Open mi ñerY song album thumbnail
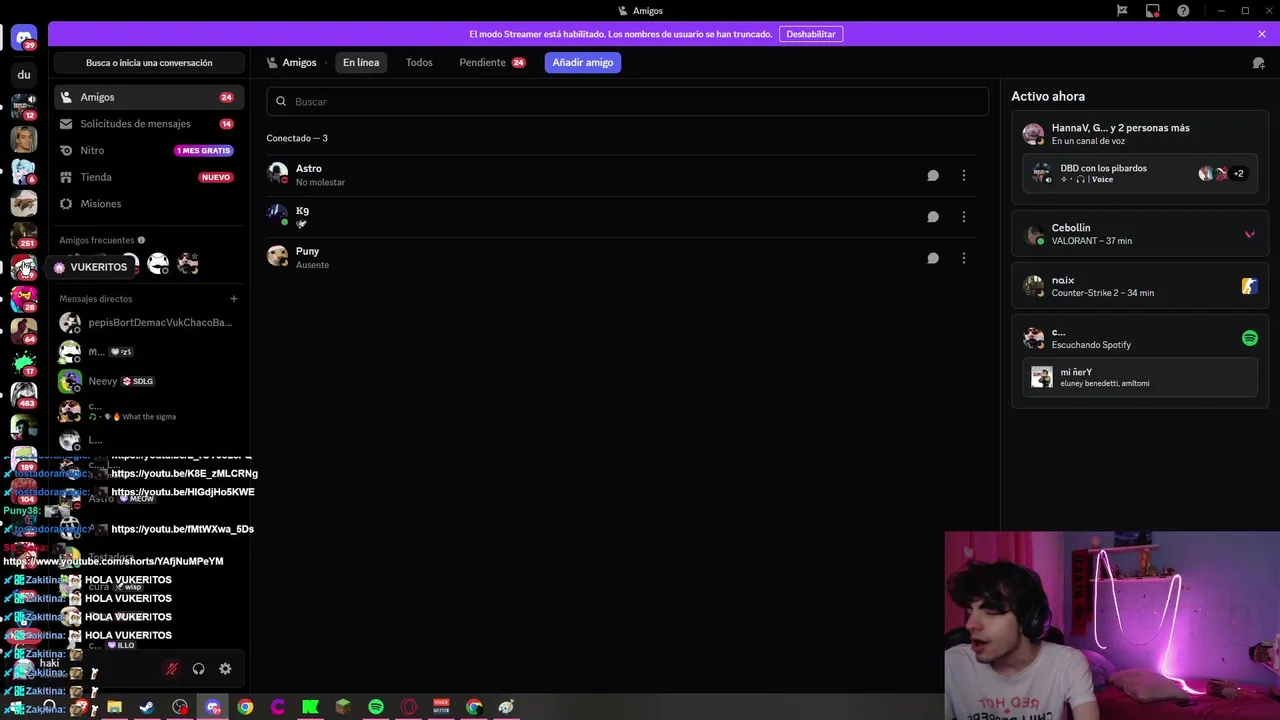 pos(1042,378)
